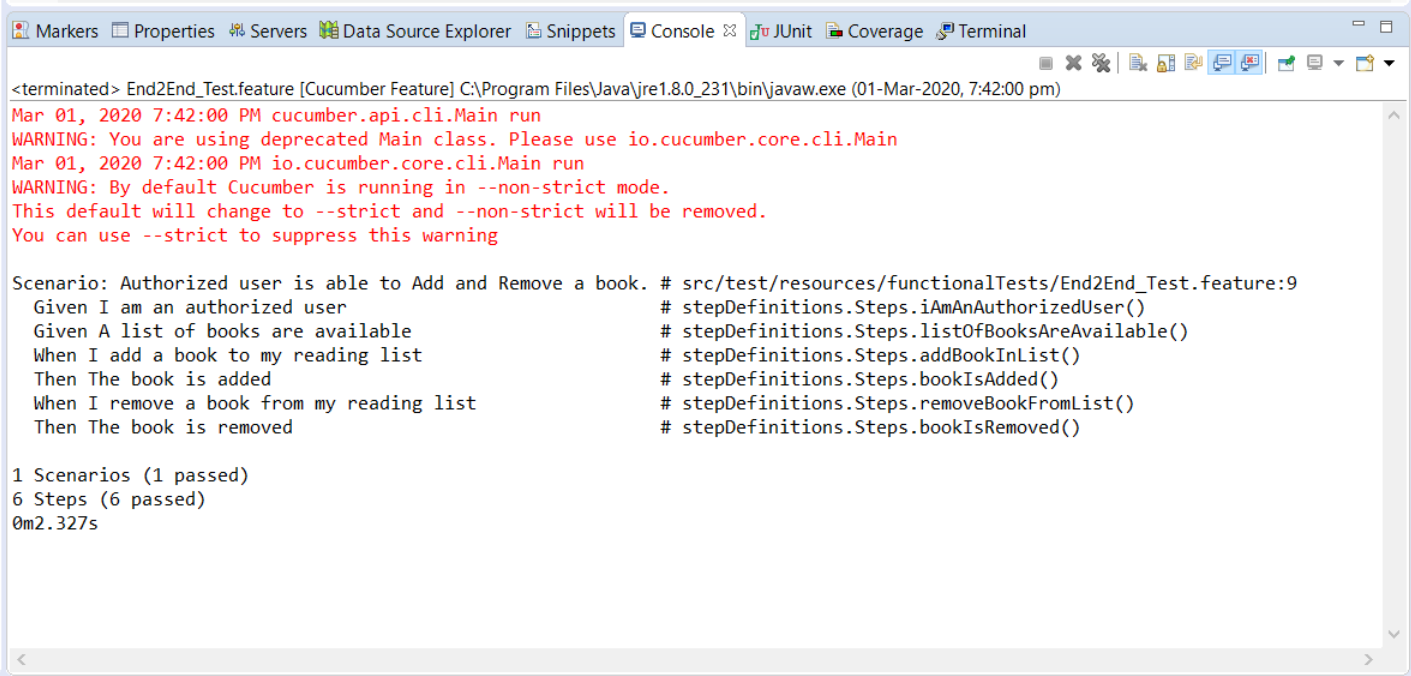Remove the launch with the single X icon

click(1073, 63)
